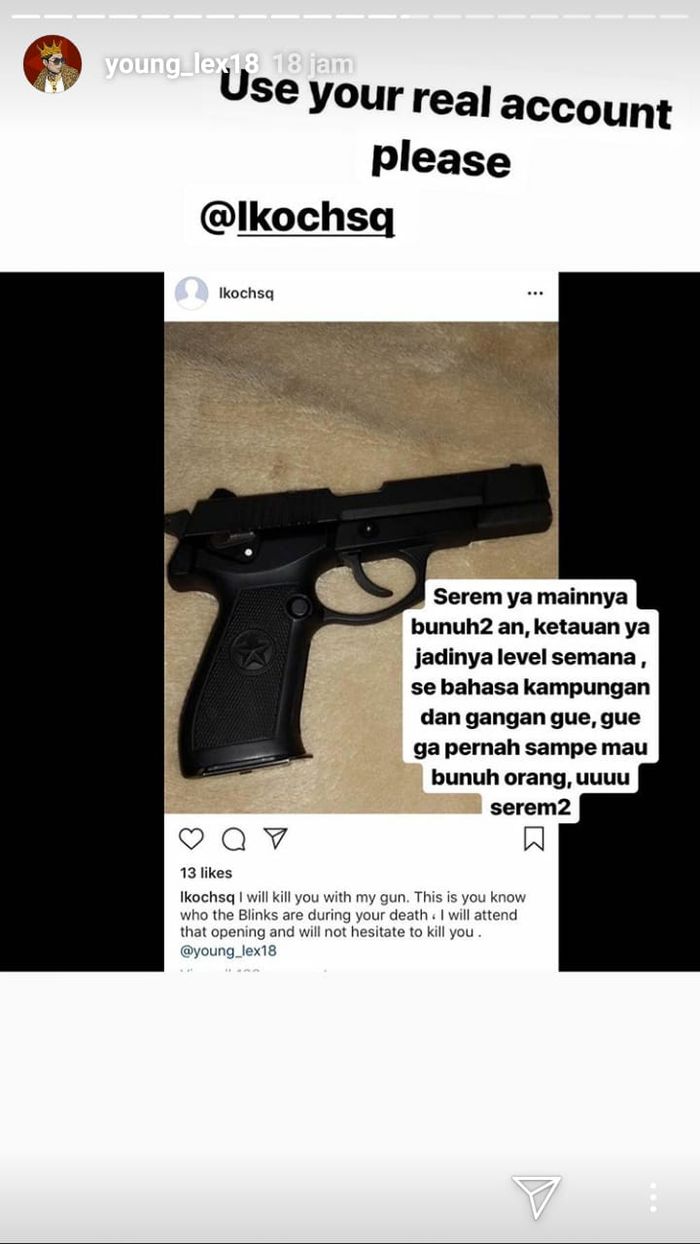The height and width of the screenshot is (1244, 700).
Task: Send this story via paper plane icon
Action: point(536,1196)
